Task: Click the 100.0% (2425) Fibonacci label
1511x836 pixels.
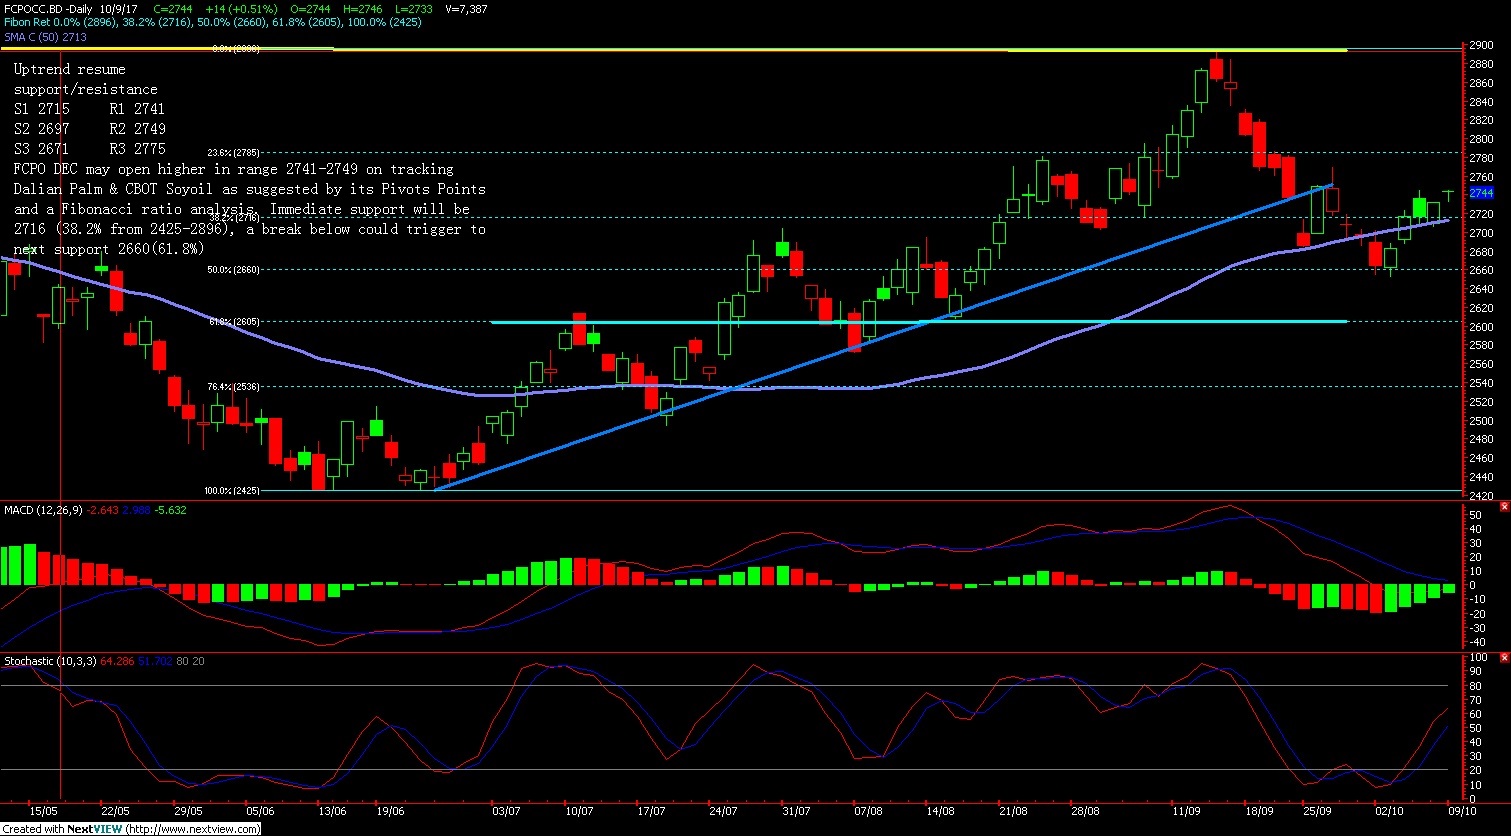Action: point(231,490)
